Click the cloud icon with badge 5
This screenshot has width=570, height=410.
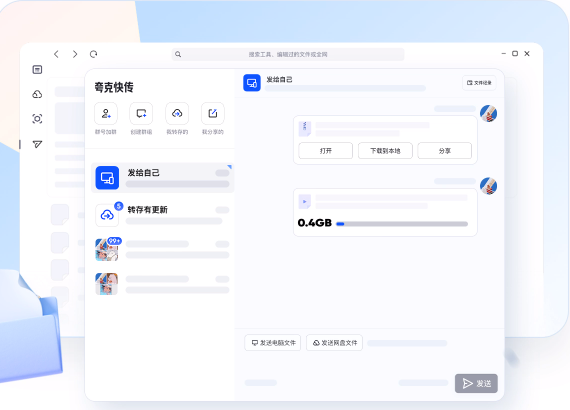(x=107, y=215)
